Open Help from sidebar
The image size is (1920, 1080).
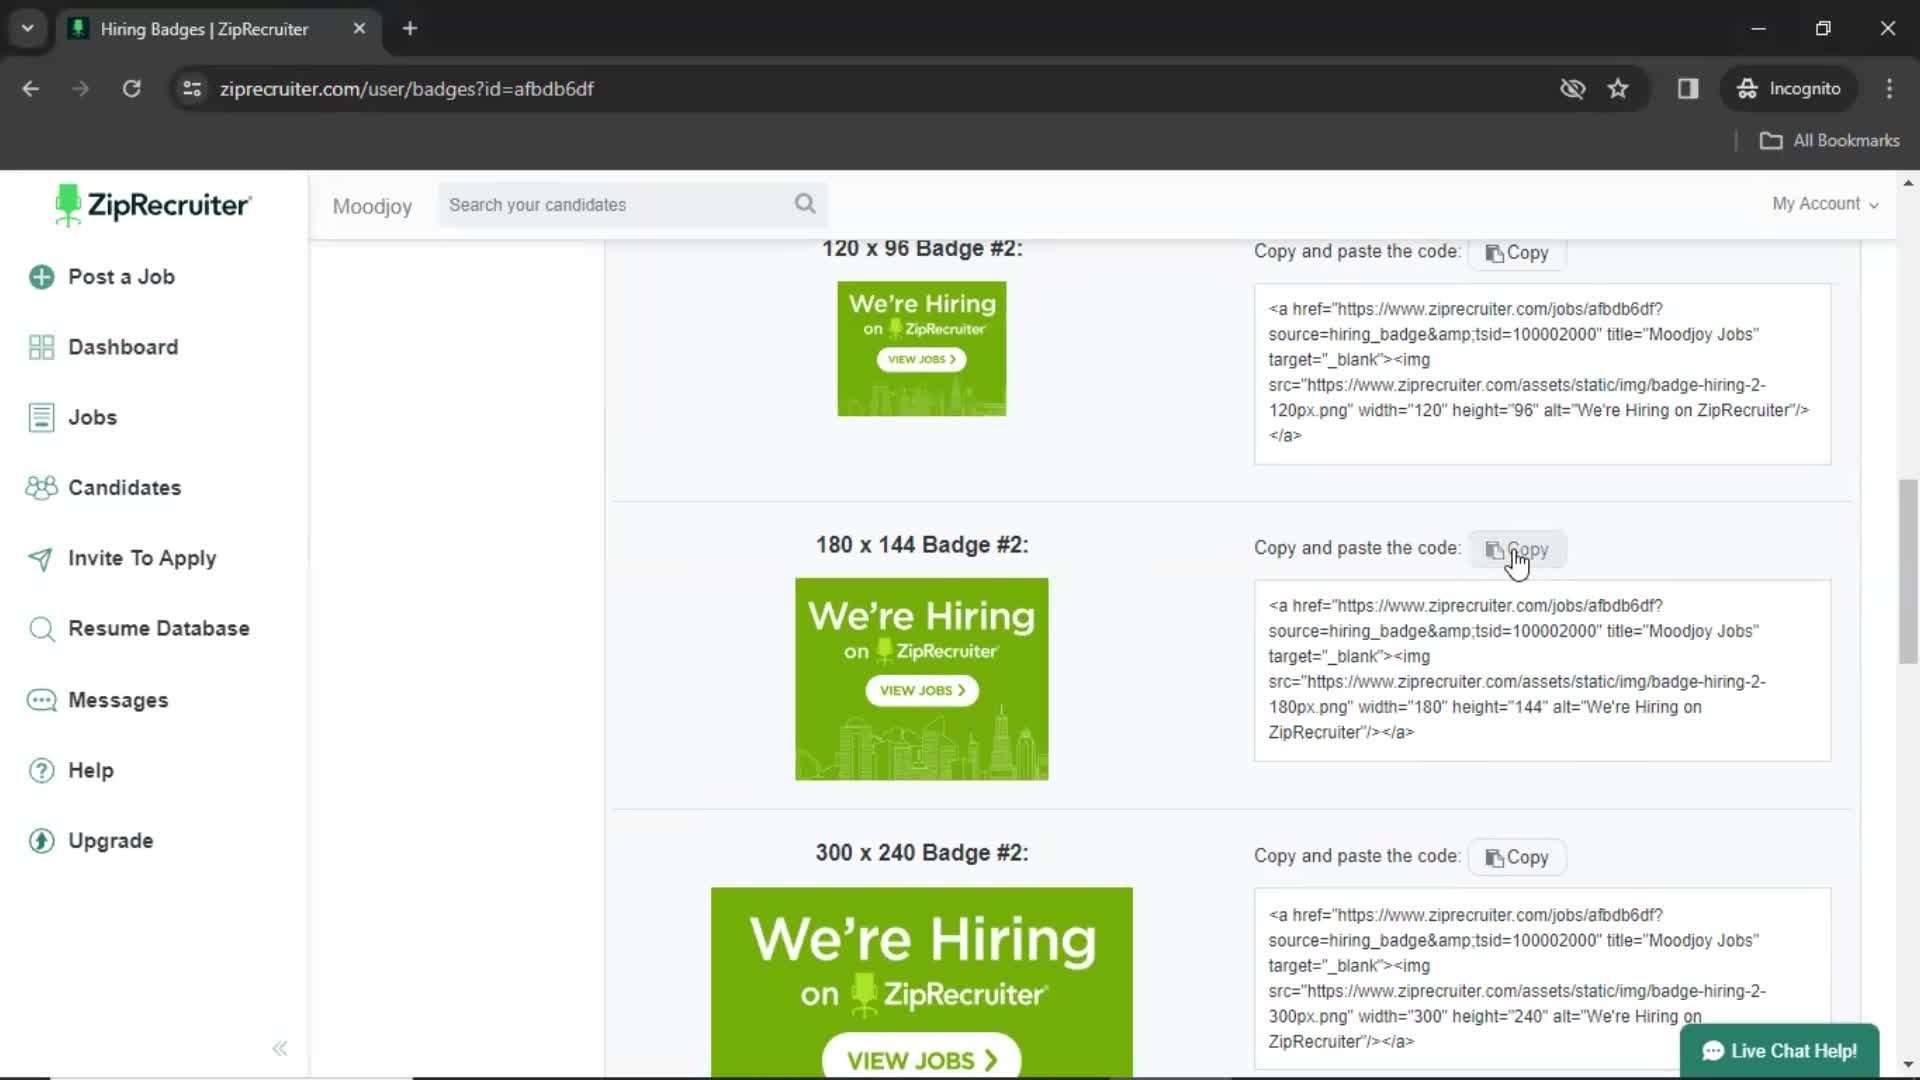point(91,771)
